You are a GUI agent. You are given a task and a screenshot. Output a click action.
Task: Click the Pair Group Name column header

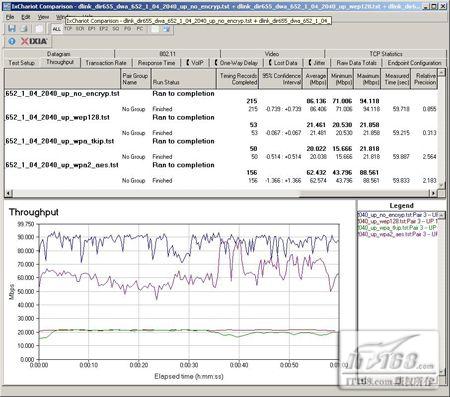click(x=135, y=79)
